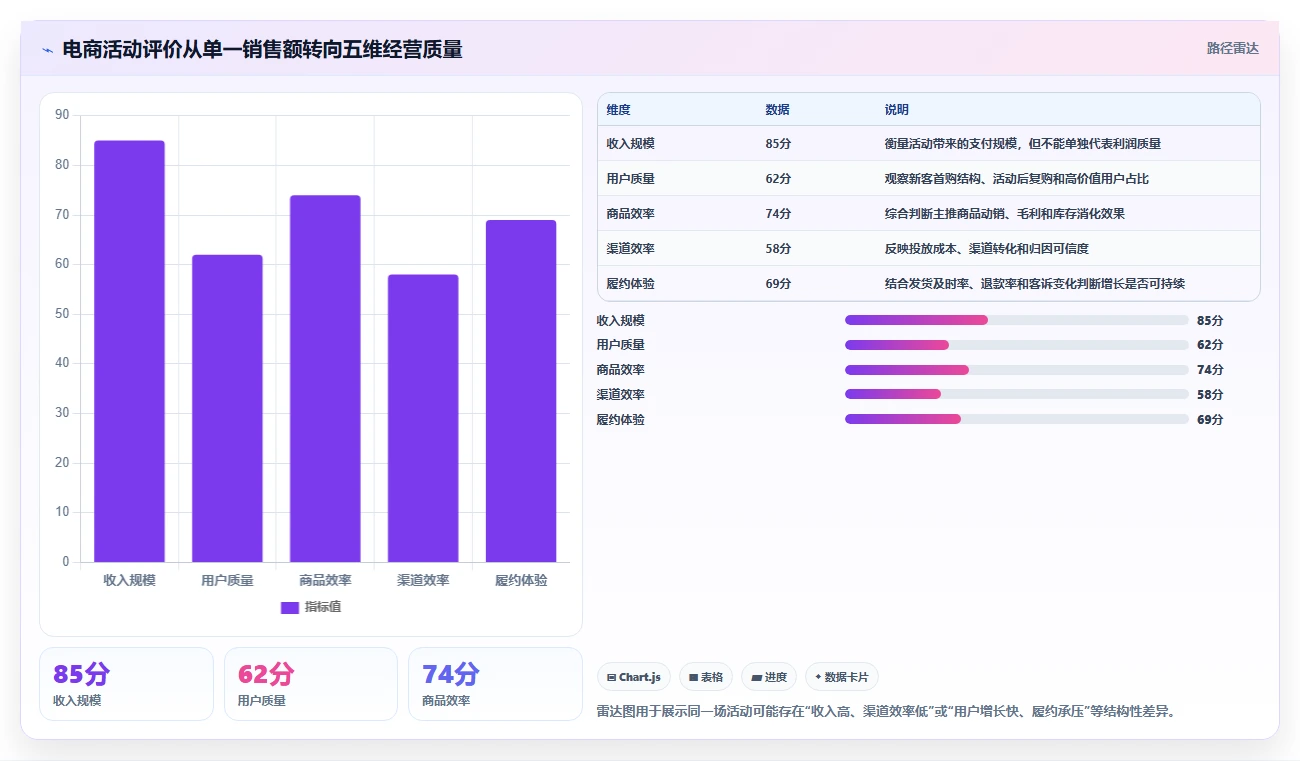The width and height of the screenshot is (1300, 761).
Task: Select the 用户质量 cell in the table
Action: (630, 179)
